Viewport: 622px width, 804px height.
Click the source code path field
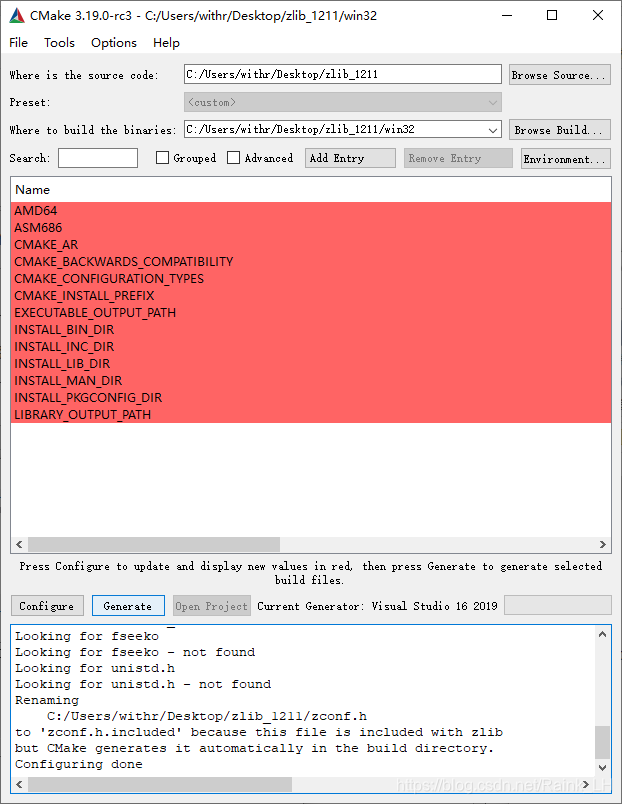click(343, 74)
